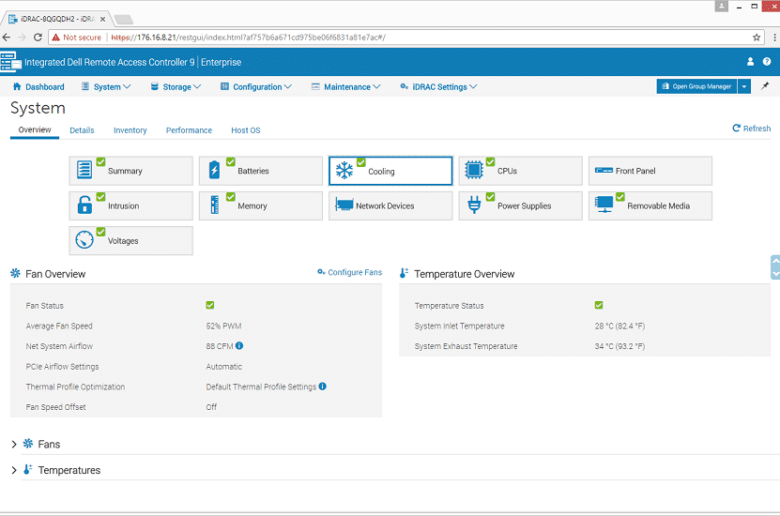Open the Memory tile
The image size is (780, 516).
(x=261, y=206)
